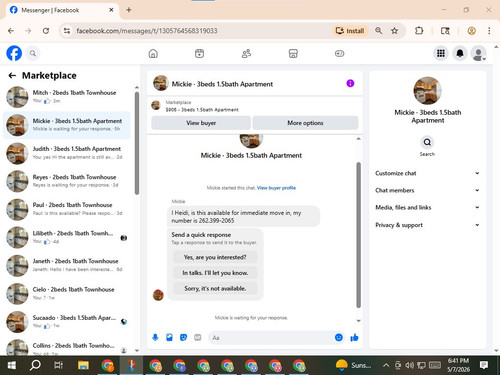
Task: Expand Media, files and links section
Action: (427, 207)
